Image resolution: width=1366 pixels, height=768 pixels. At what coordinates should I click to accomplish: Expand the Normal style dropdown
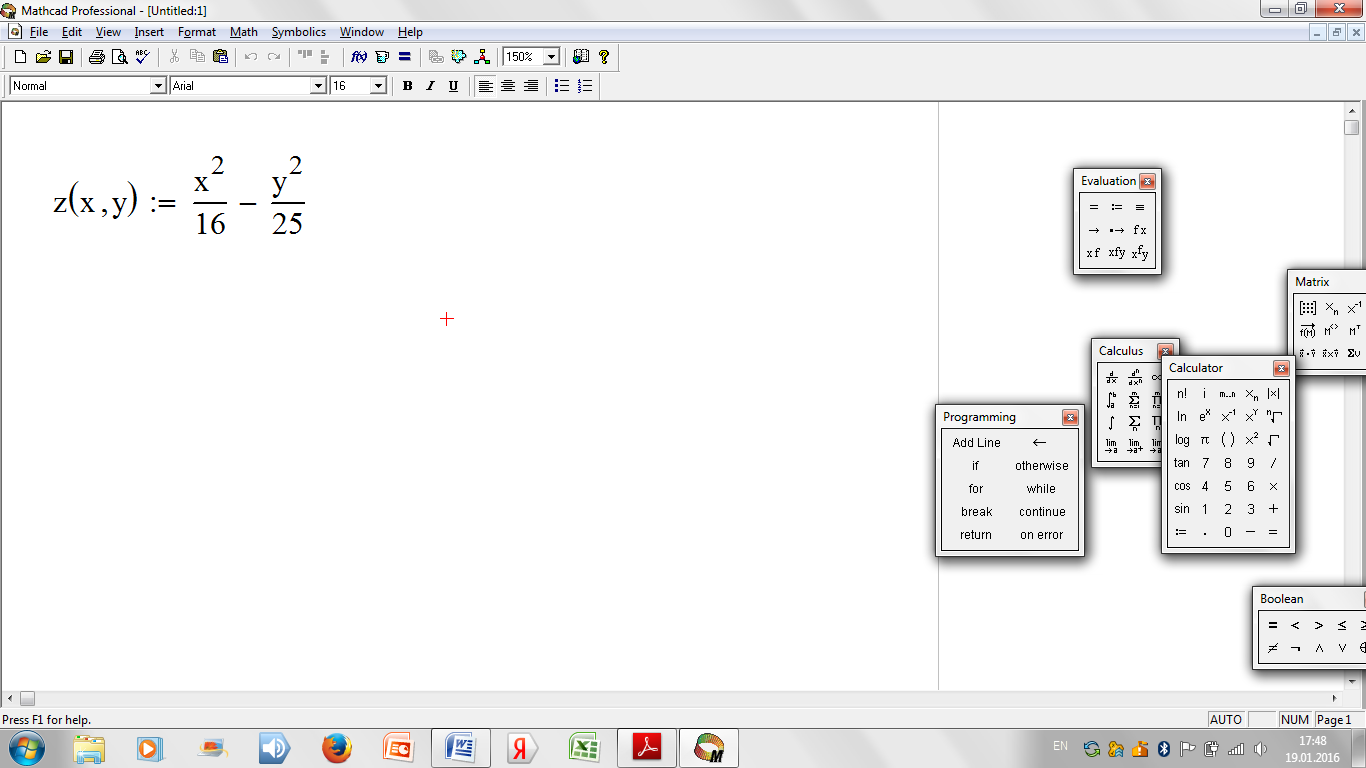click(157, 86)
